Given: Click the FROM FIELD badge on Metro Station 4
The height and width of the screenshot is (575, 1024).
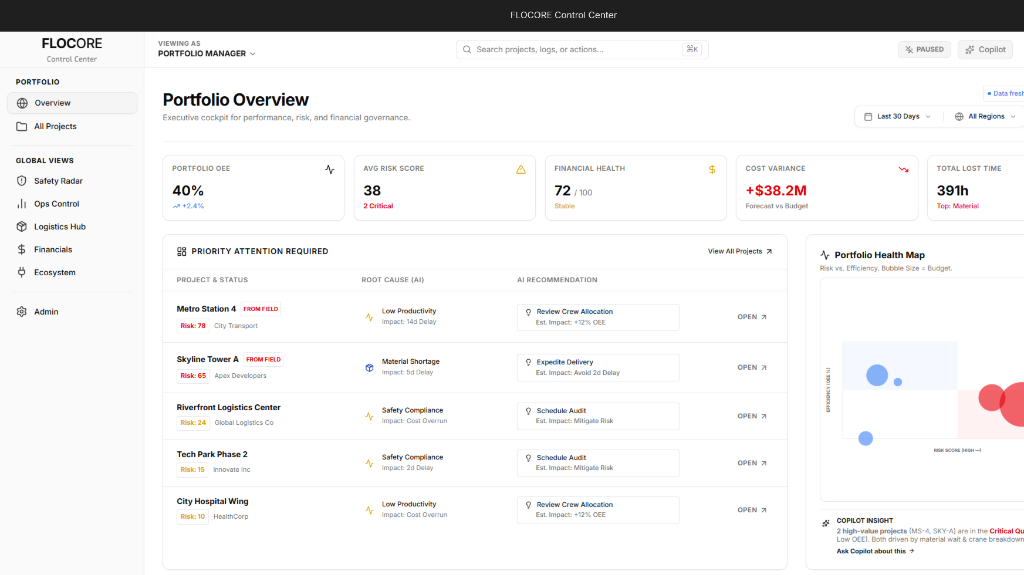Looking at the screenshot, I should (x=261, y=309).
